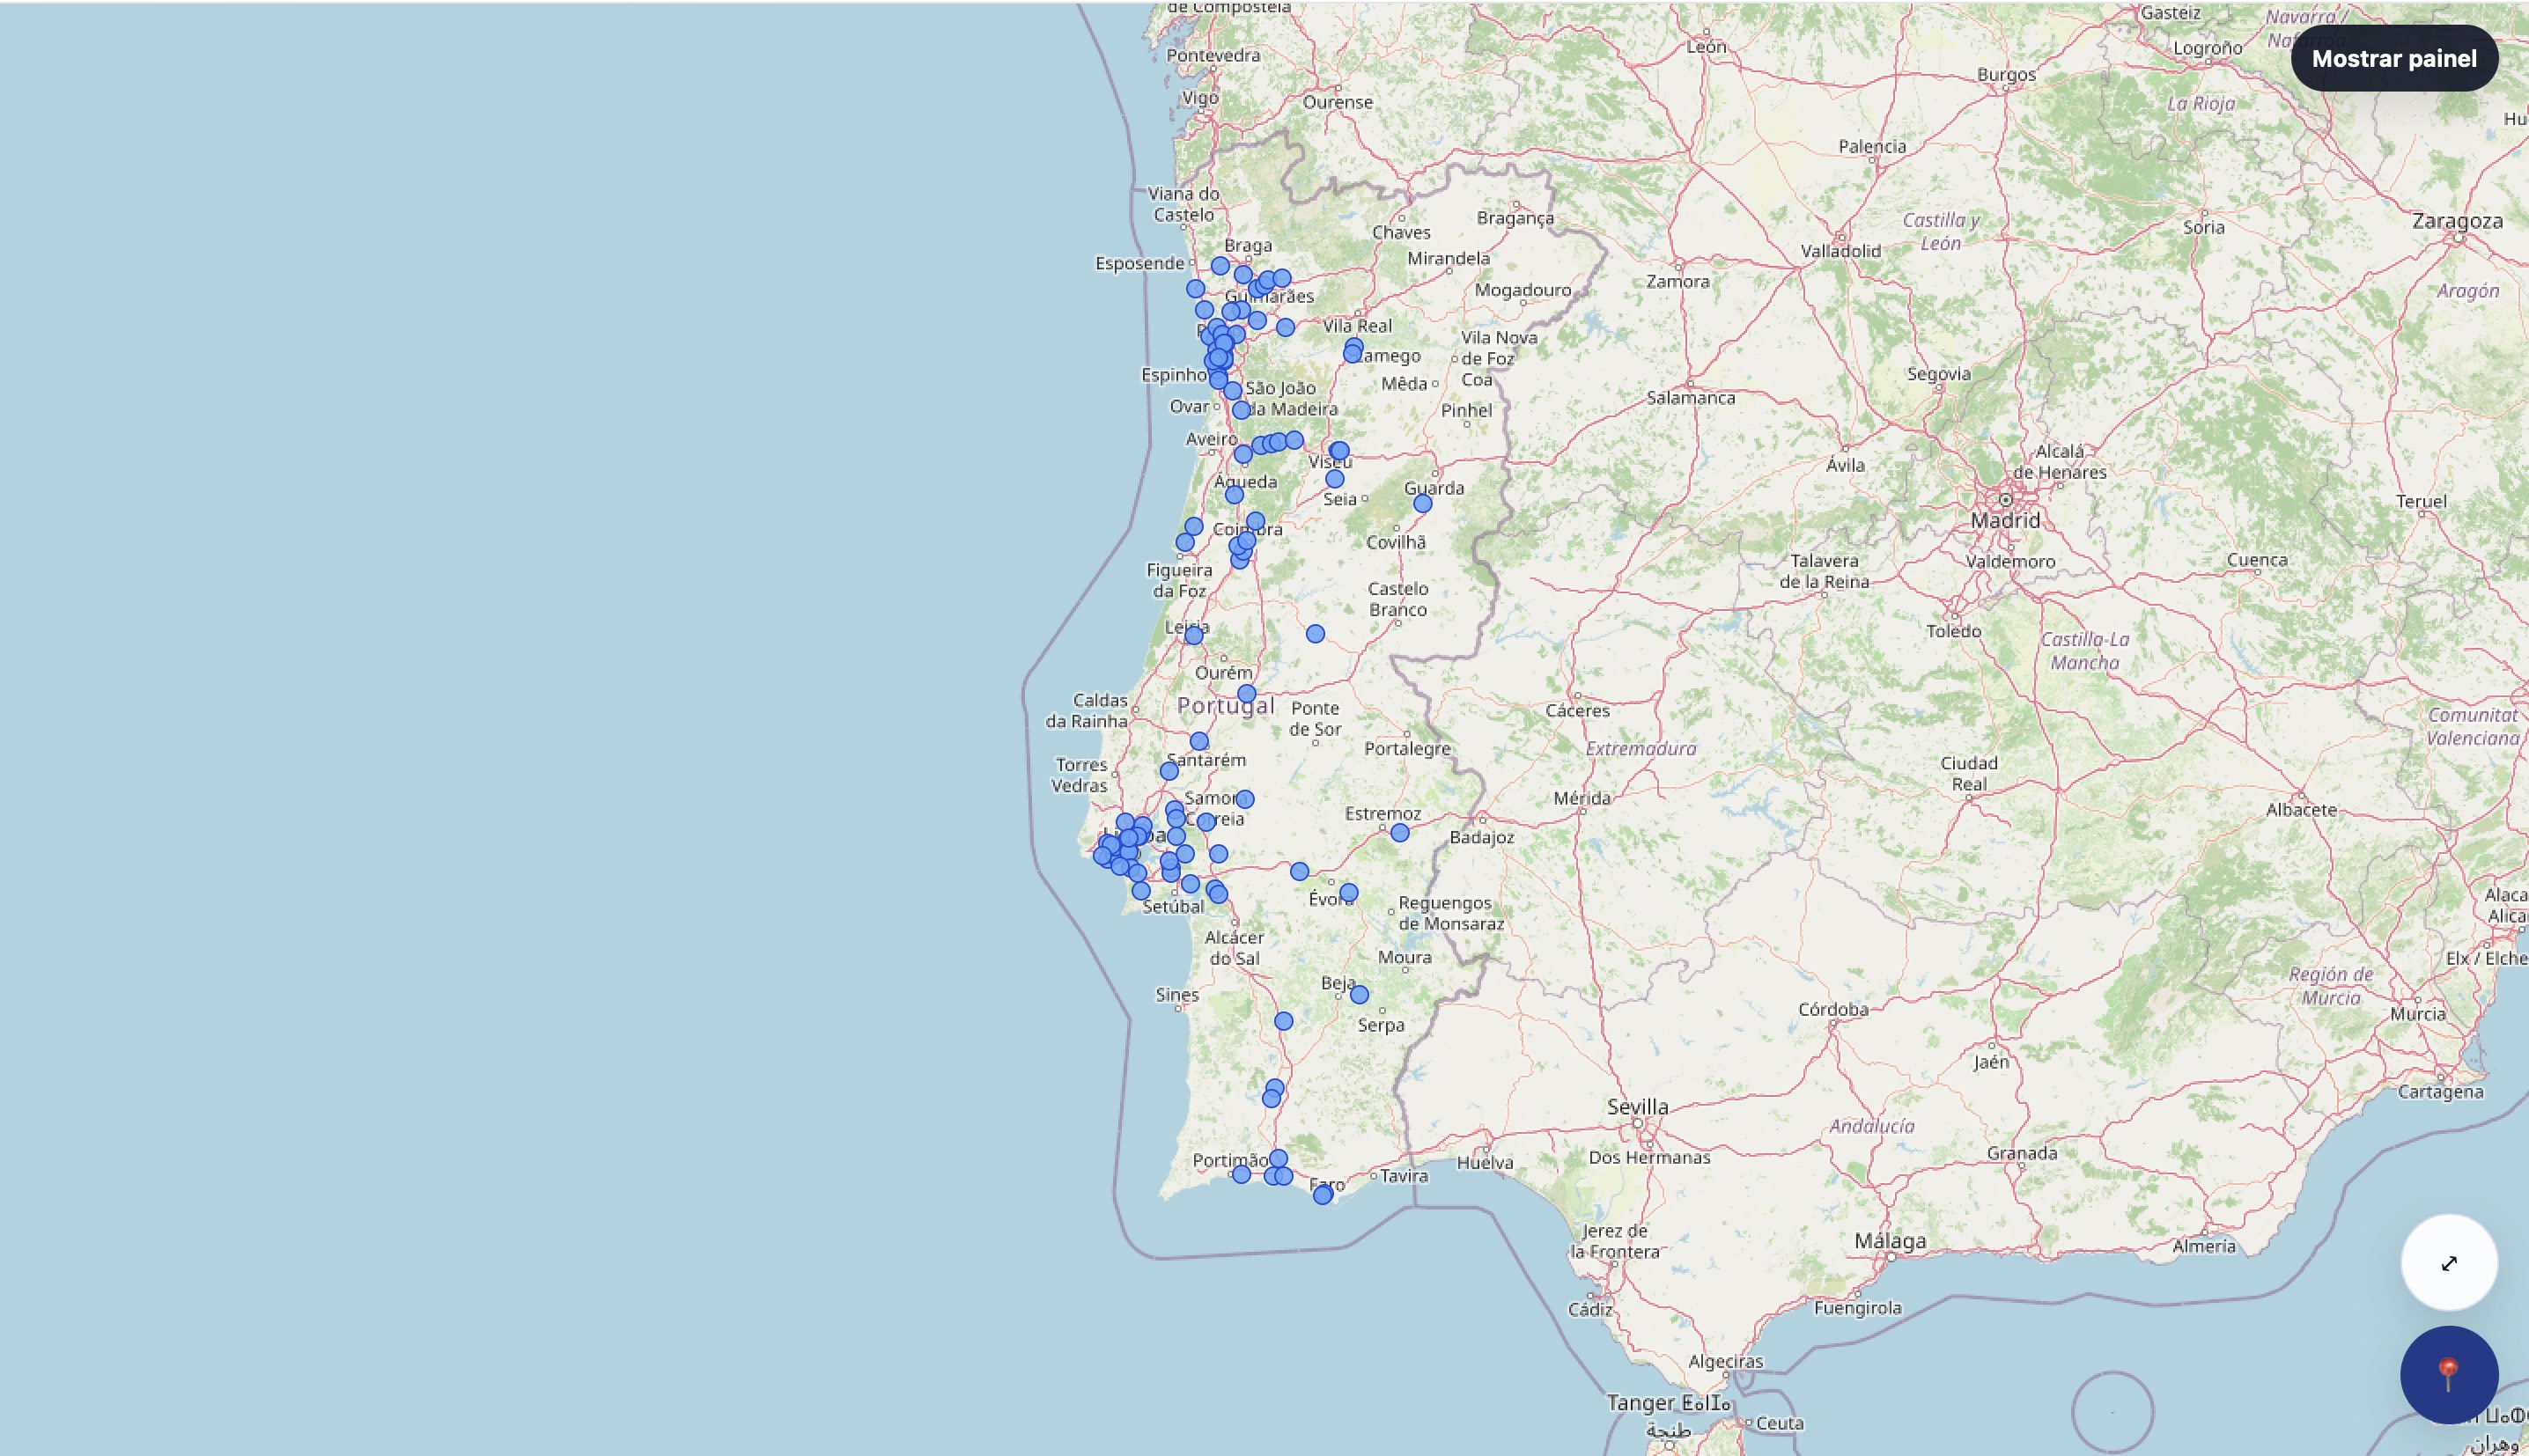Click marker right of Samora Correia label
The width and height of the screenshot is (2529, 1456).
(1245, 800)
